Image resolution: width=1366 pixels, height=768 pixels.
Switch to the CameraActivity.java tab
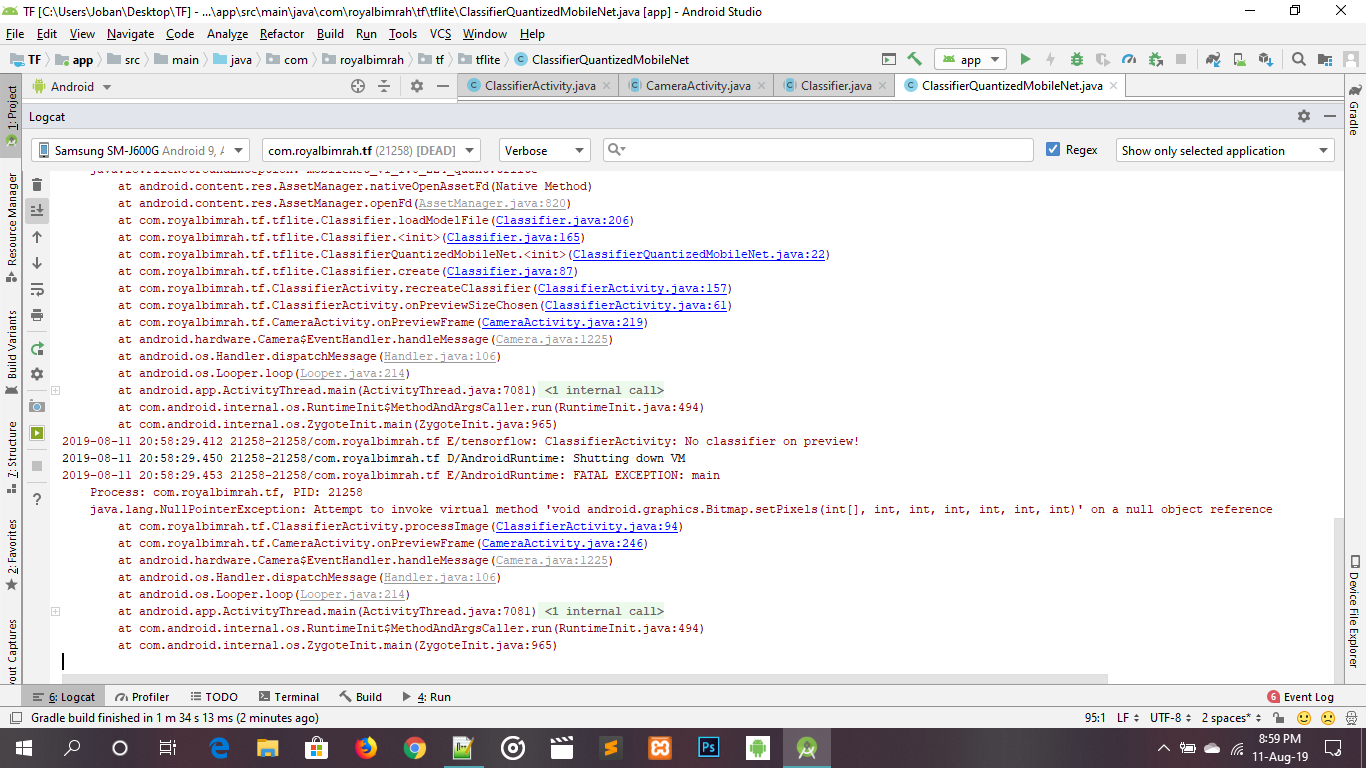coord(697,86)
